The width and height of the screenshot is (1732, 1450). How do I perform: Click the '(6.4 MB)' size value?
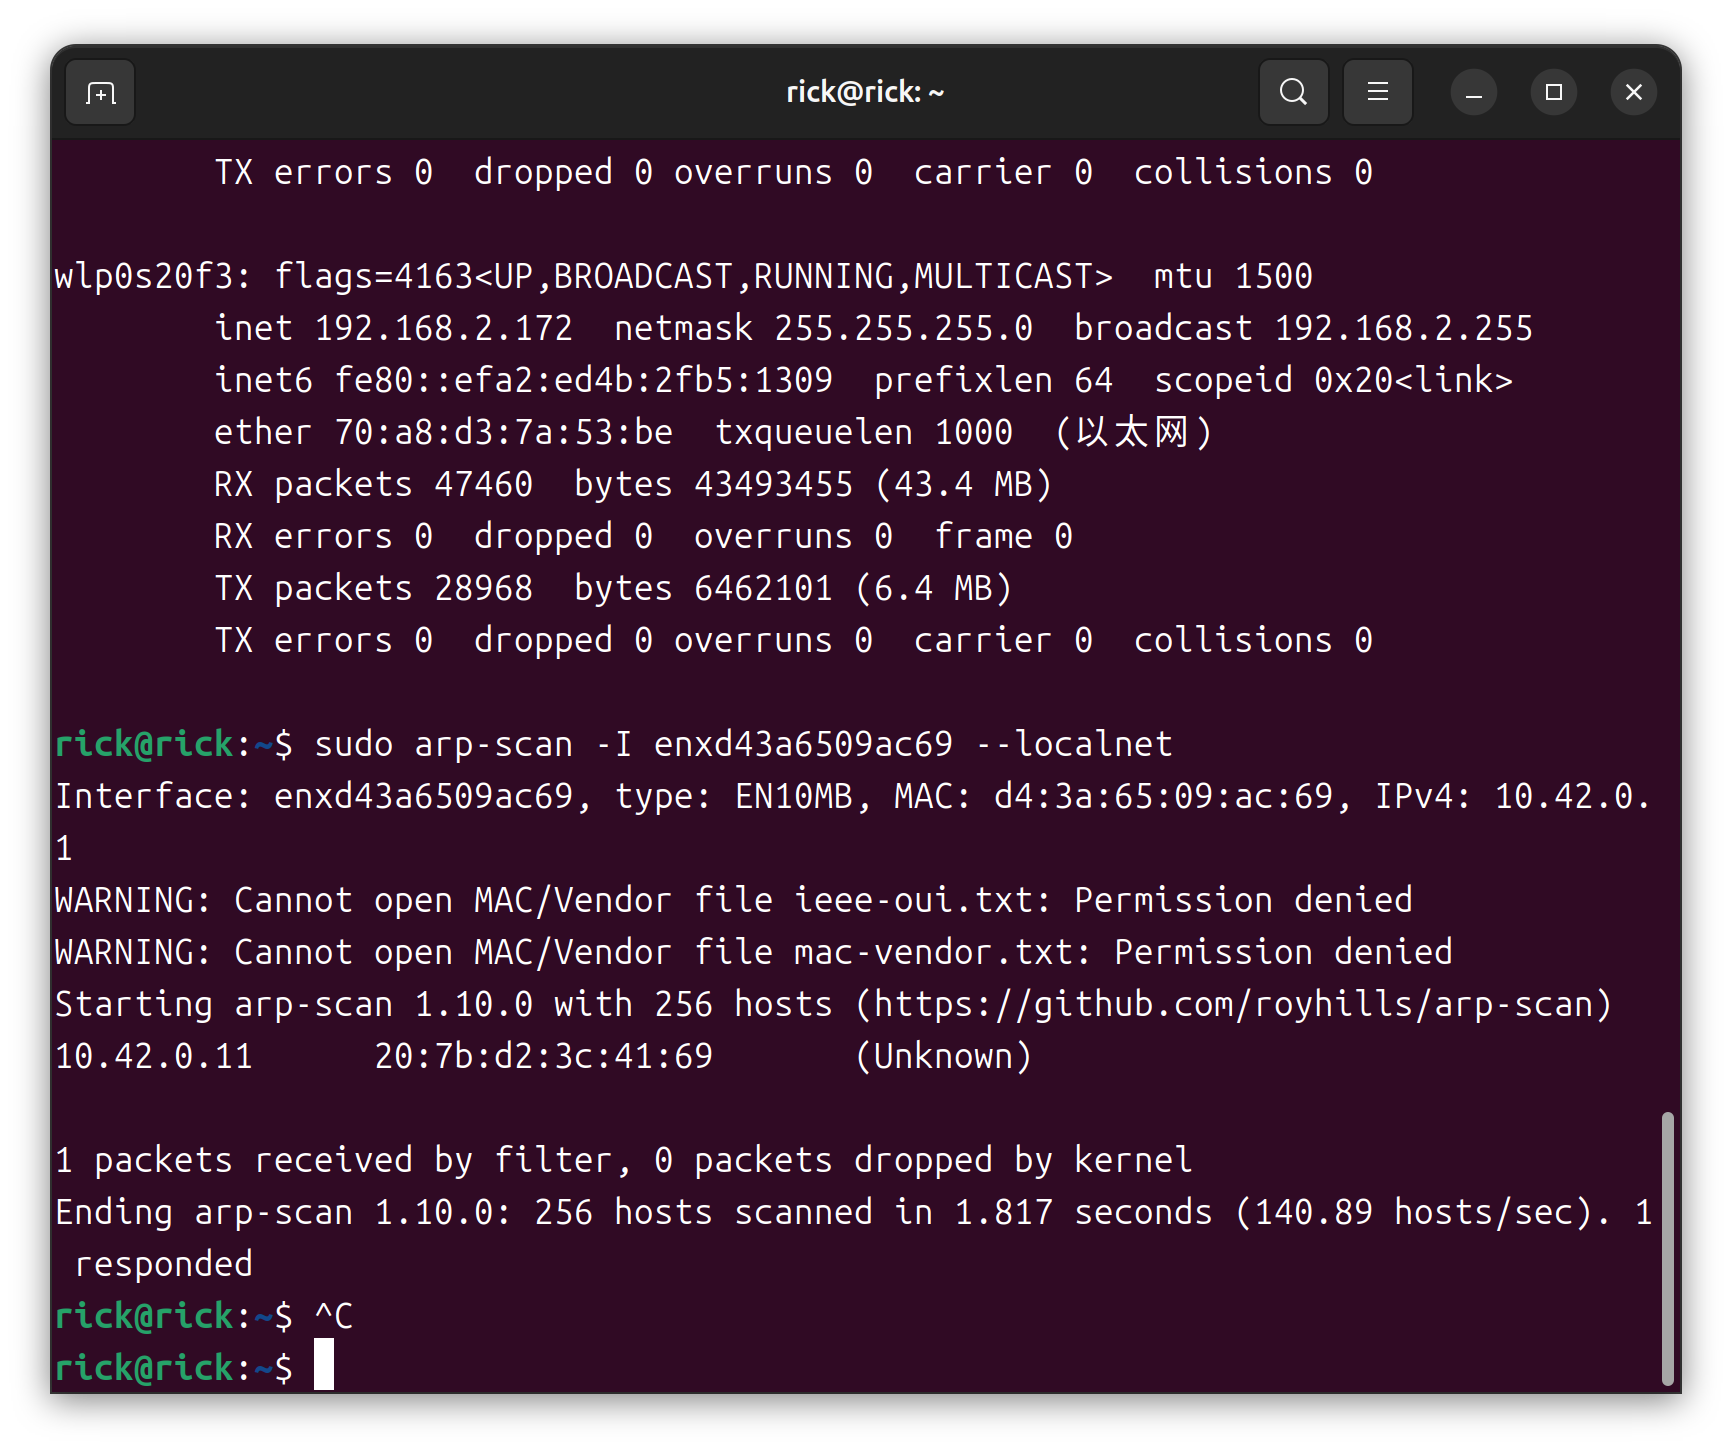(933, 588)
